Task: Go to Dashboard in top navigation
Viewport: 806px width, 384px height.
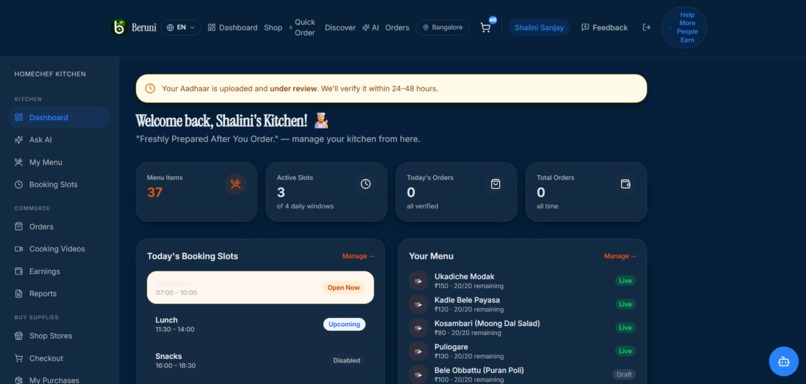Action: (232, 28)
